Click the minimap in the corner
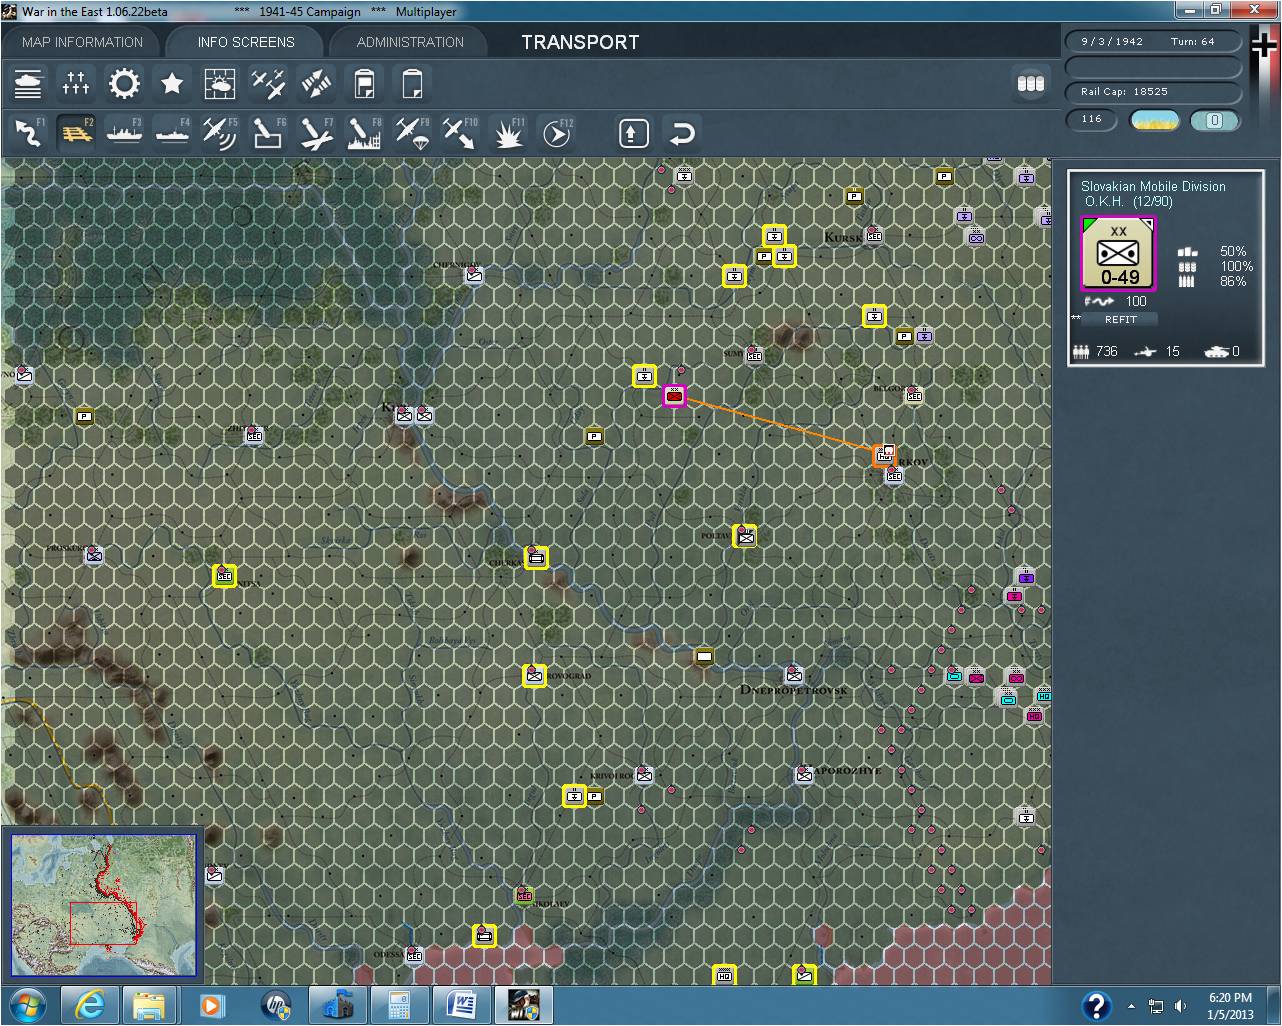The image size is (1282, 1026). (x=103, y=904)
